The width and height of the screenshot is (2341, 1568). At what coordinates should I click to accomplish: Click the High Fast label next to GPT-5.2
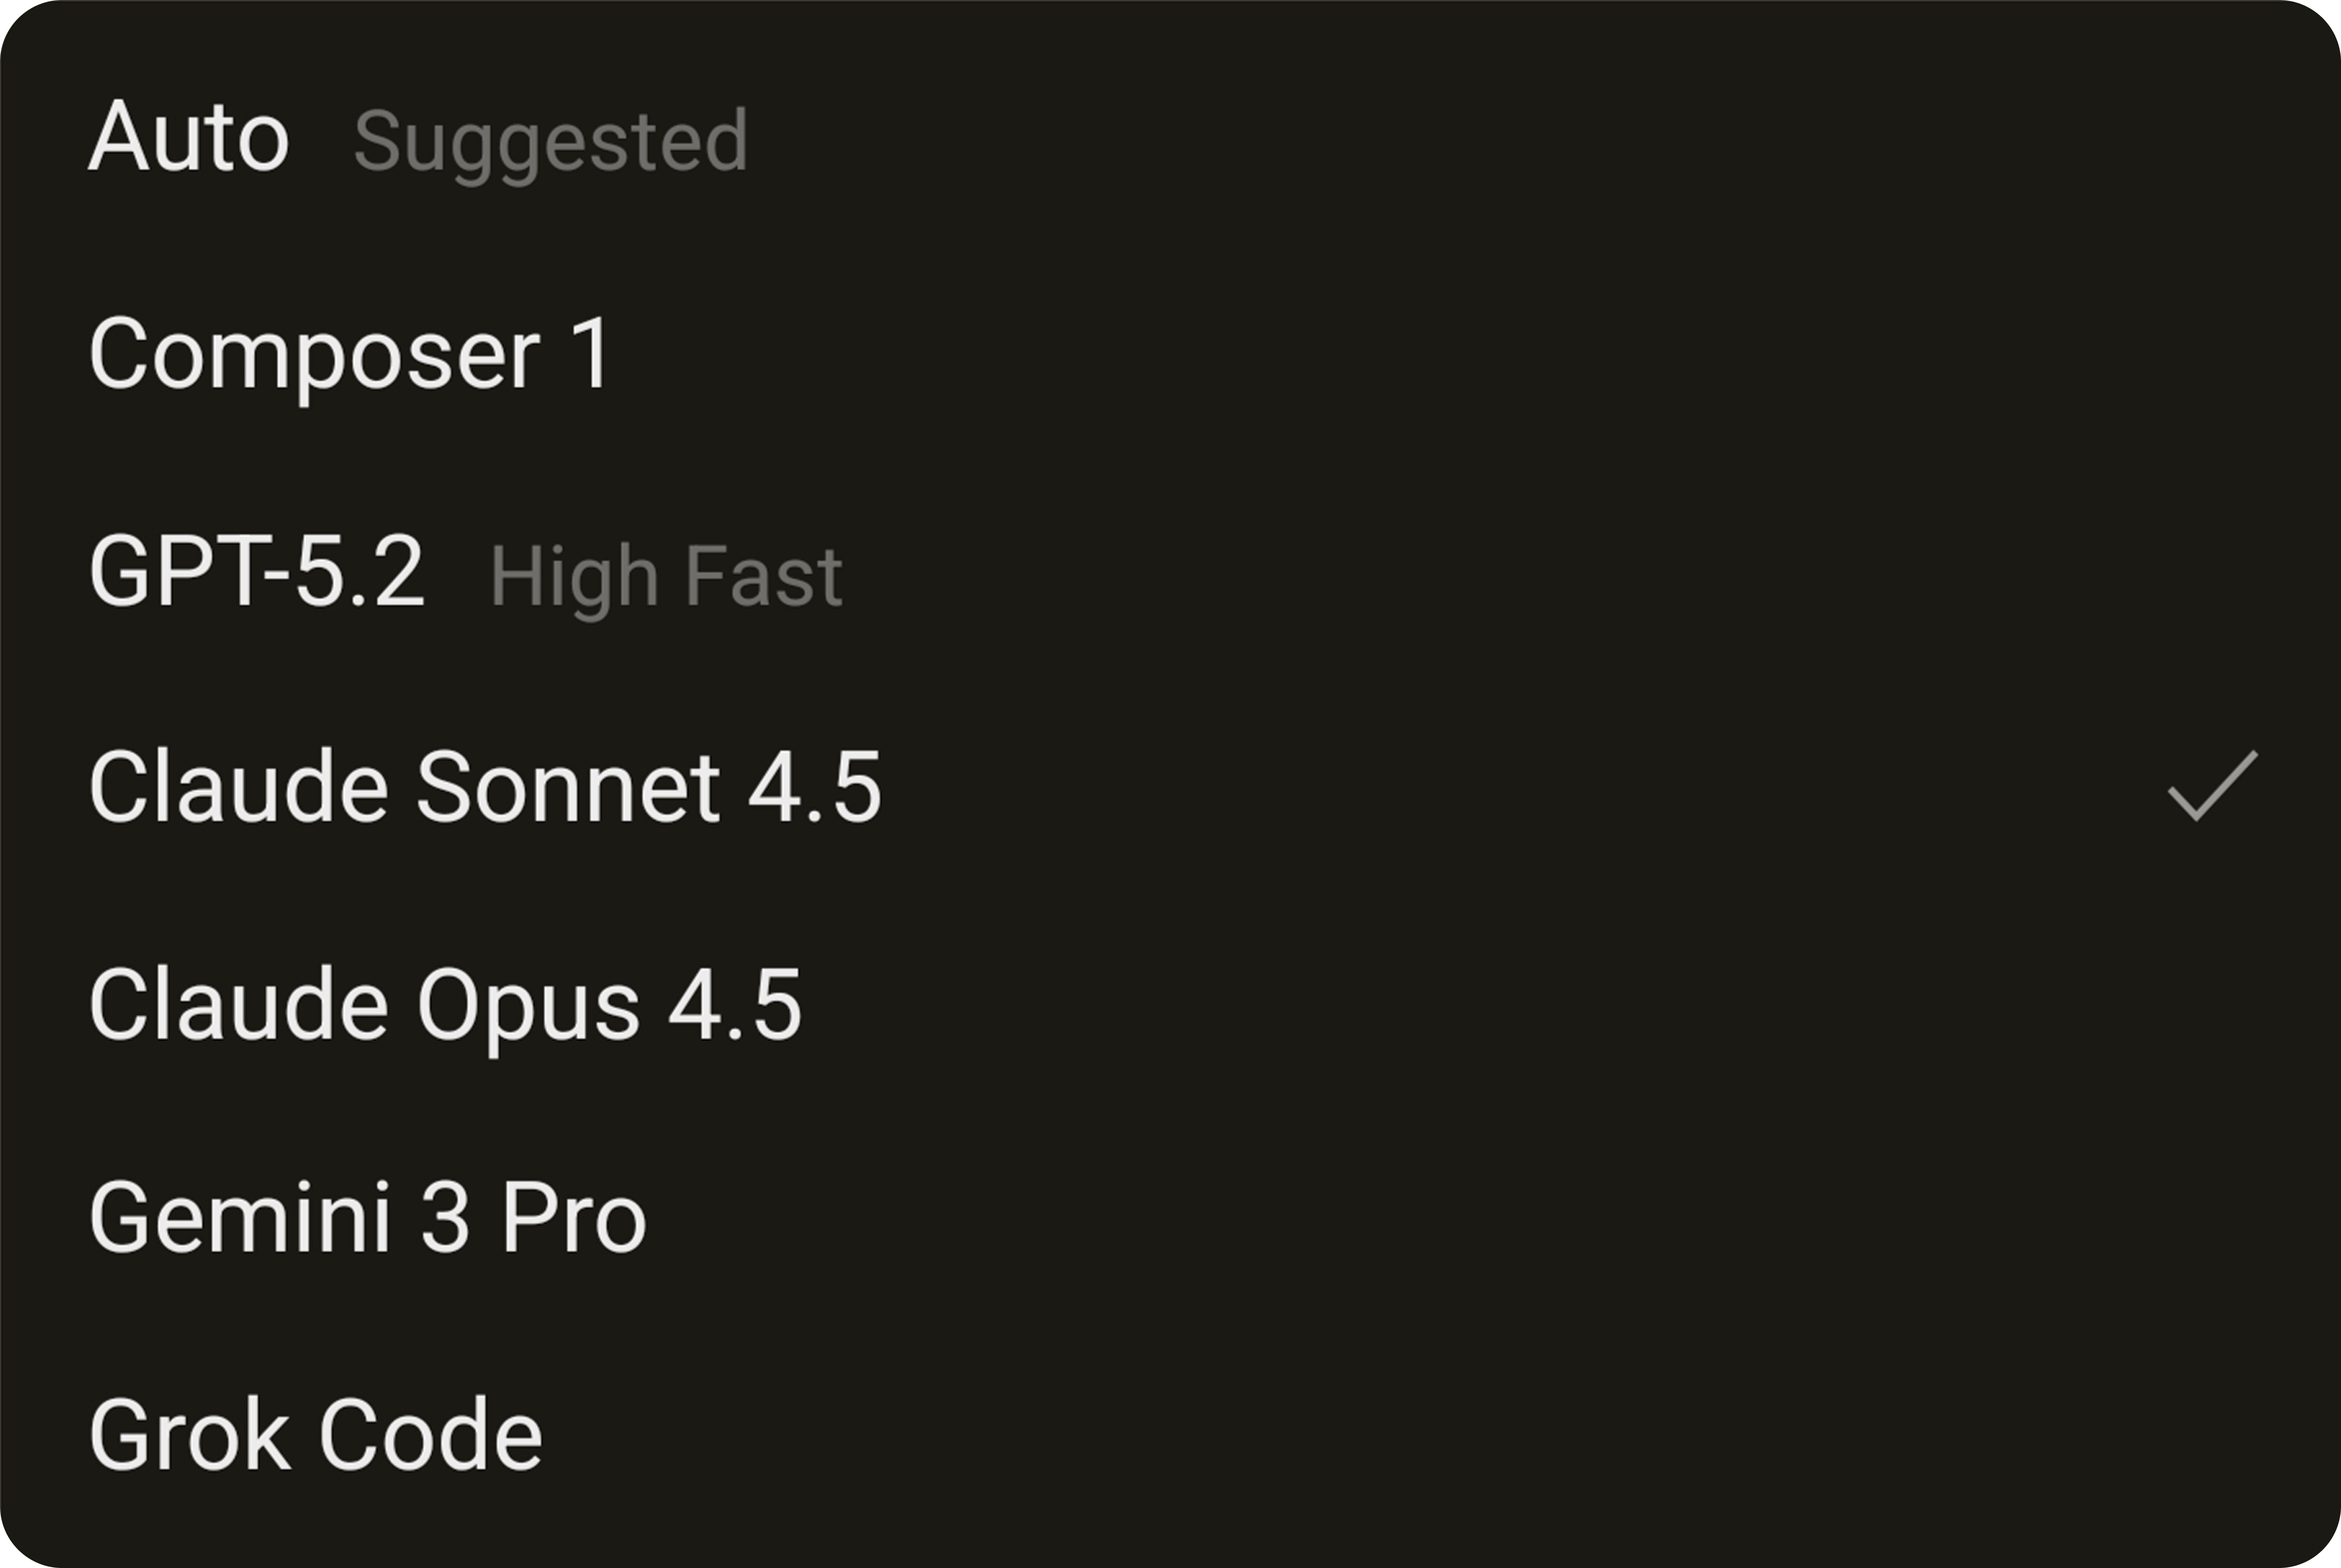pyautogui.click(x=666, y=576)
